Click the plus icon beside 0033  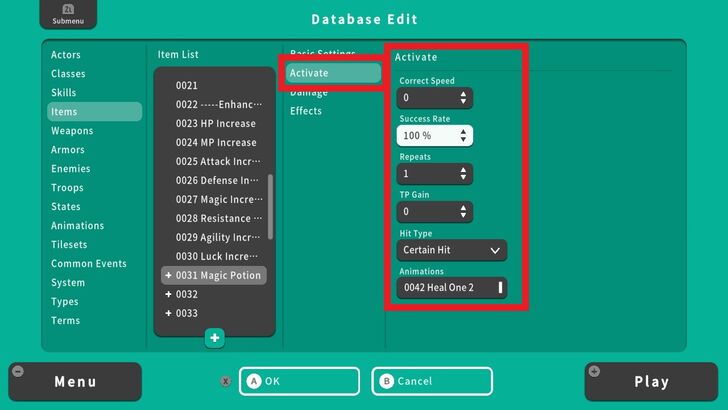(168, 314)
